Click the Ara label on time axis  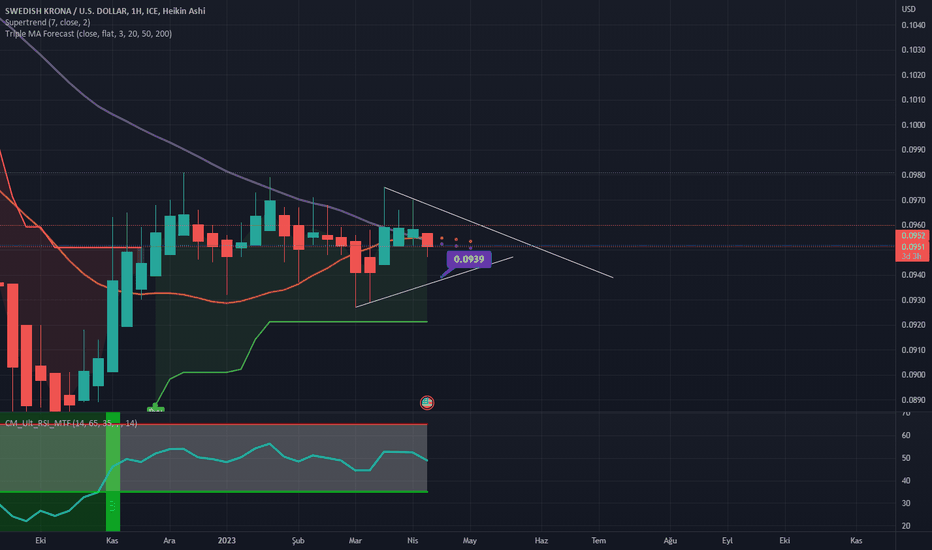pos(169,540)
